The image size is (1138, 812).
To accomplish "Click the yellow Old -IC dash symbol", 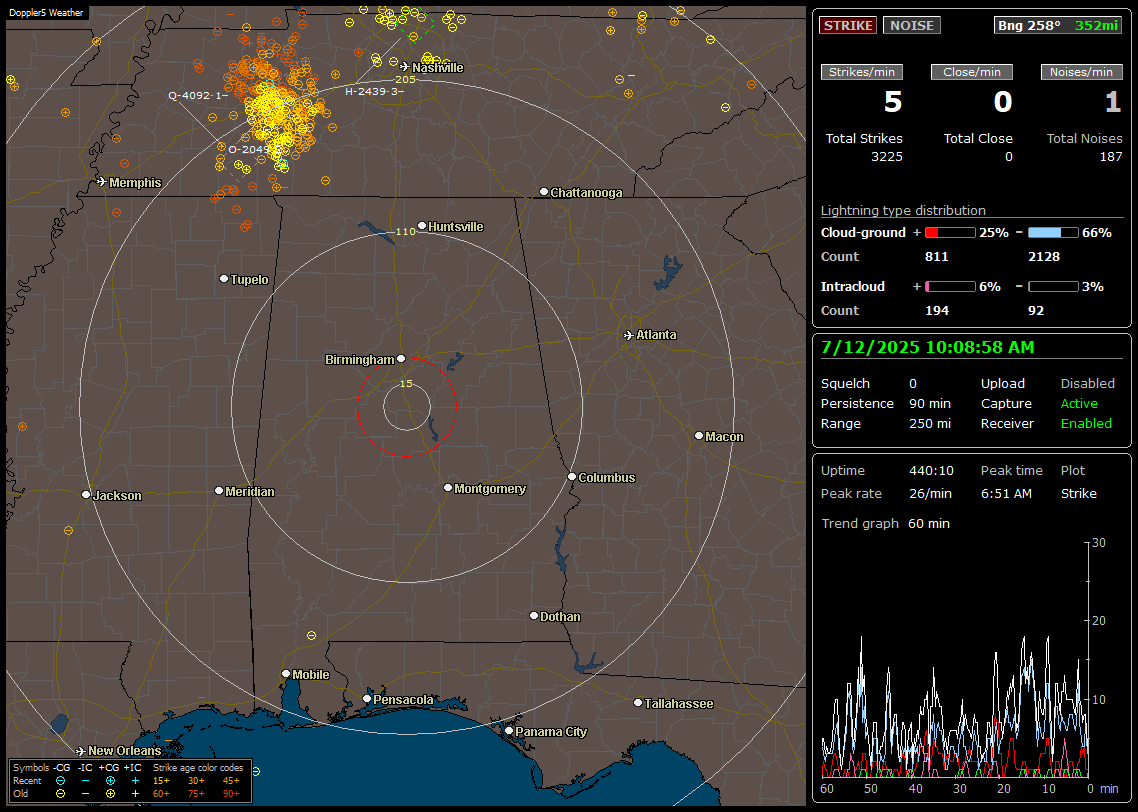I will 85,794.
